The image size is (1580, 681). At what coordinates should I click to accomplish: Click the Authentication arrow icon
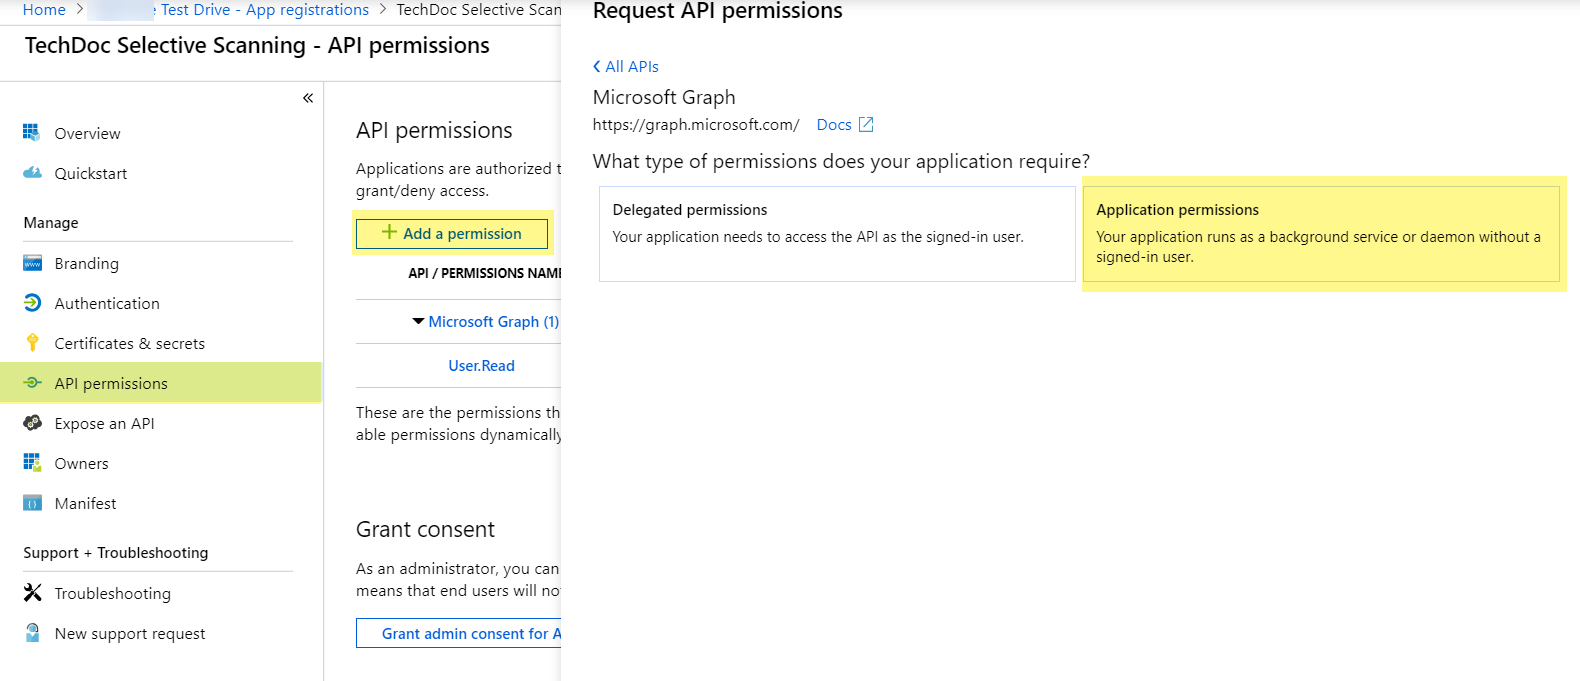point(32,303)
